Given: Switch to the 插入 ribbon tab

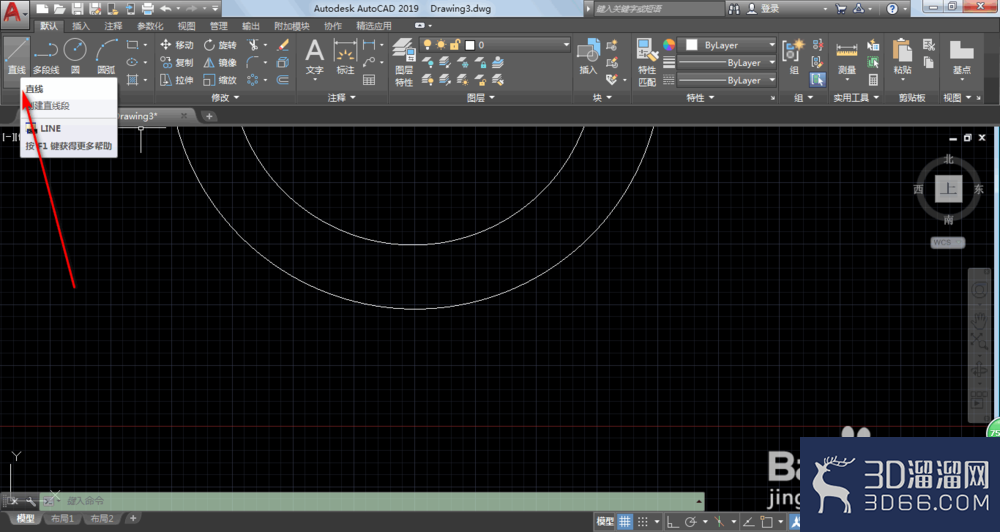Looking at the screenshot, I should [x=81, y=26].
